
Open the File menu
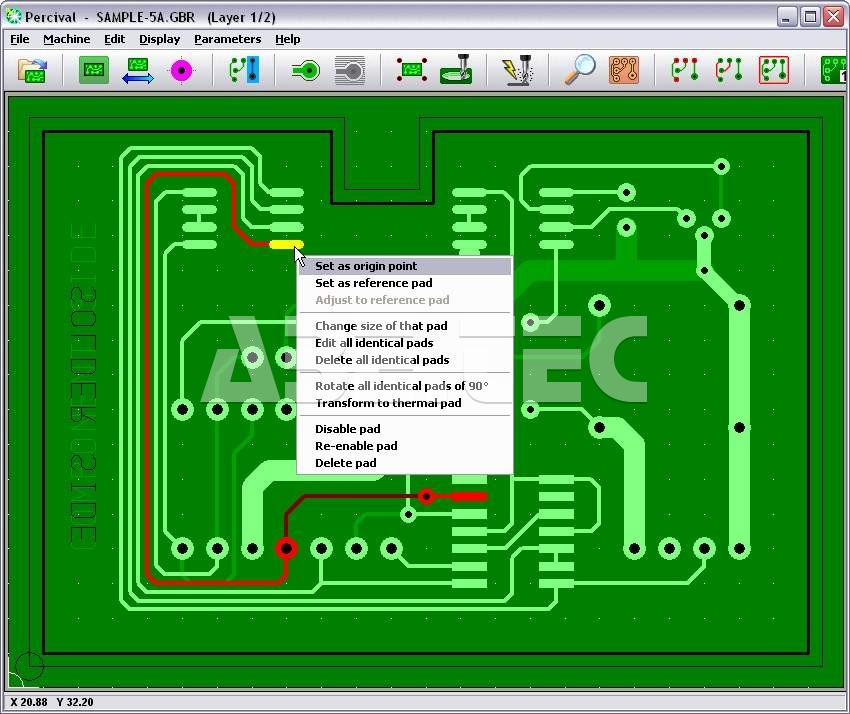pyautogui.click(x=20, y=39)
